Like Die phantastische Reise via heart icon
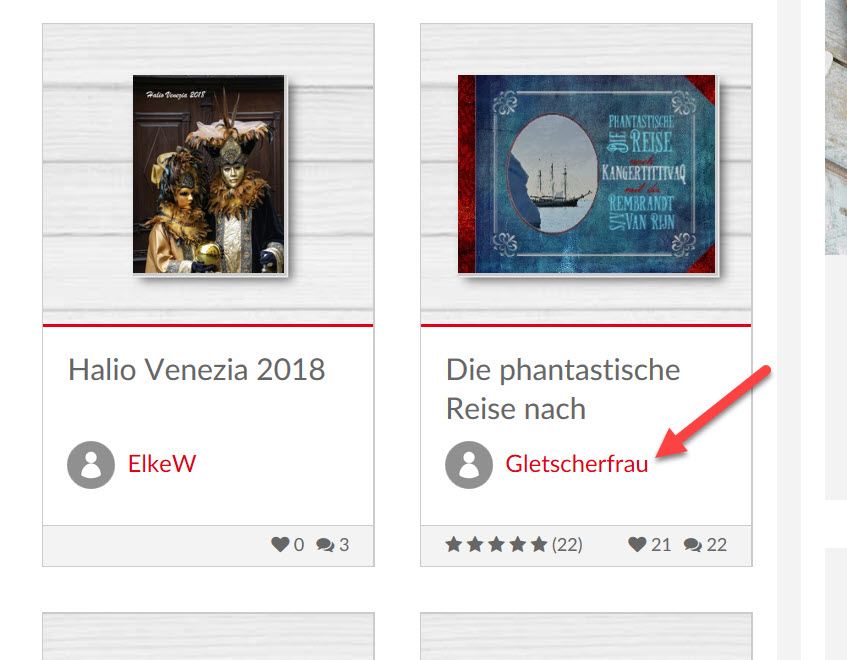The width and height of the screenshot is (847, 660). (x=637, y=544)
